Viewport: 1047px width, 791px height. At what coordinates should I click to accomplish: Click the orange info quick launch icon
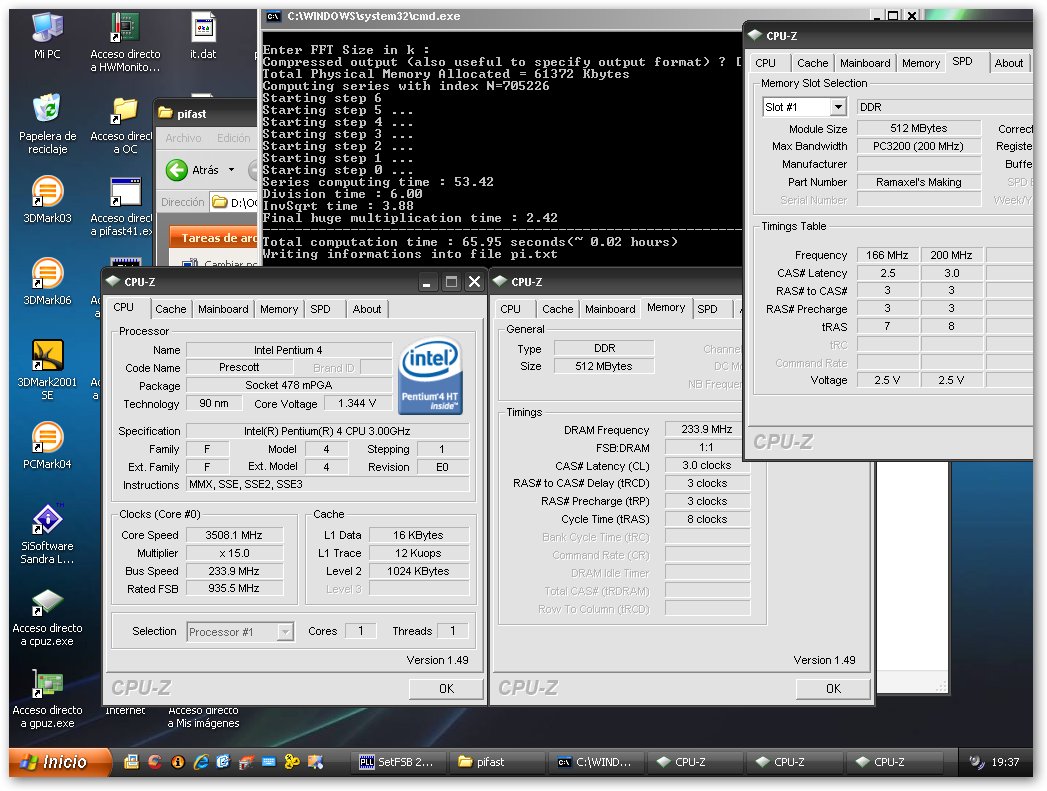click(178, 762)
